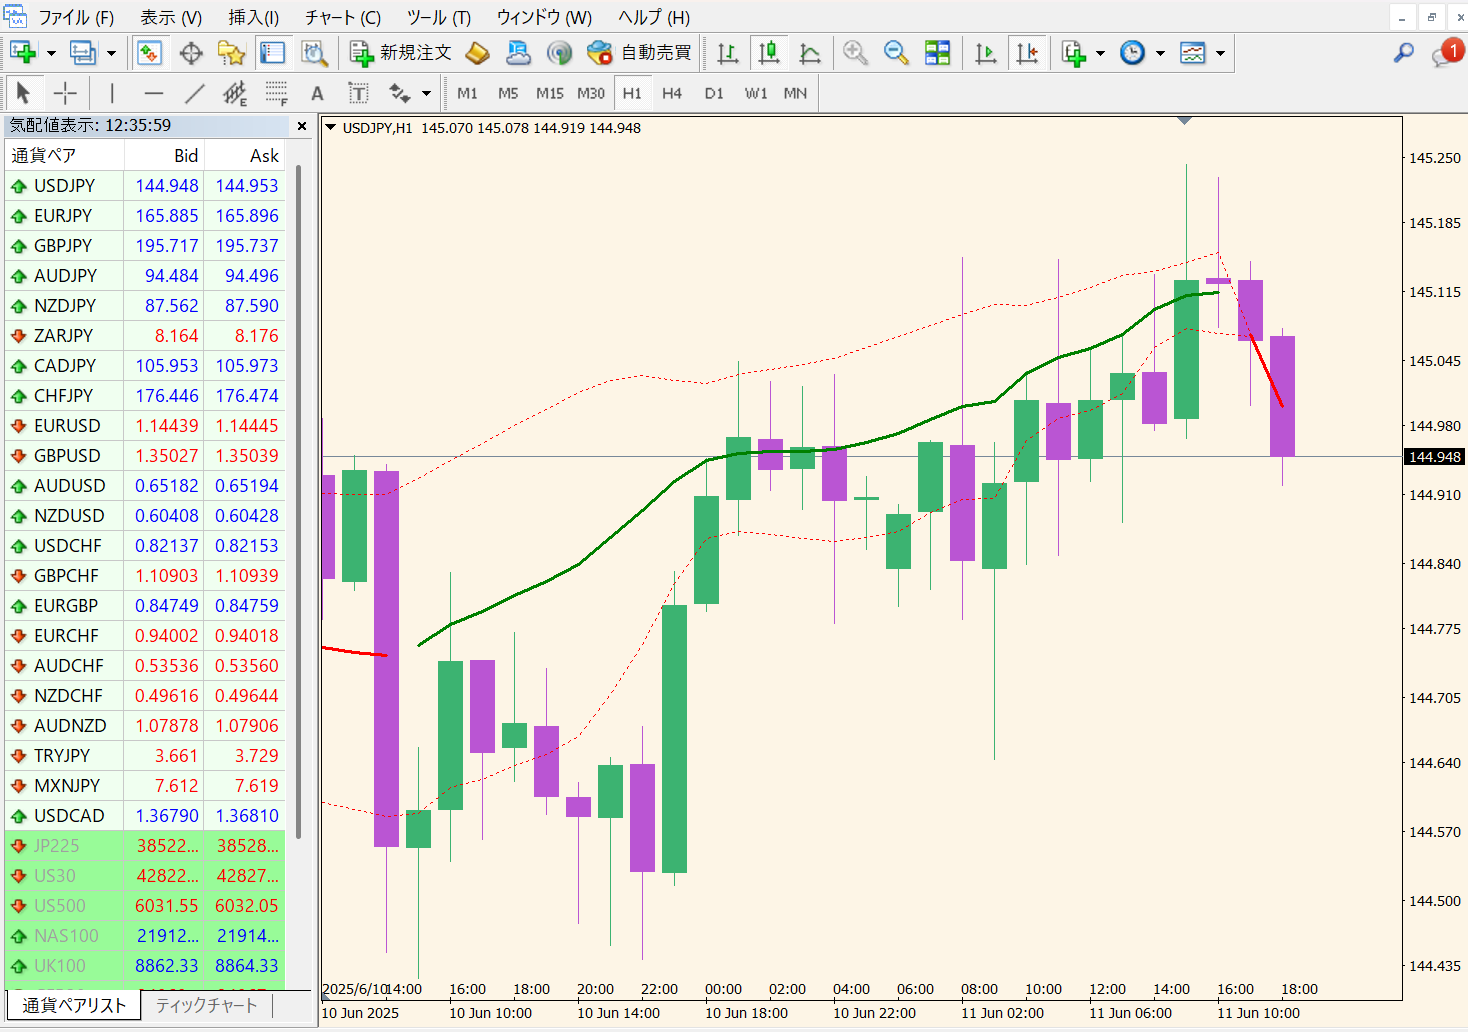Viewport: 1468px width, 1032px height.
Task: Open the periods clock dropdown arrow
Action: click(1160, 53)
